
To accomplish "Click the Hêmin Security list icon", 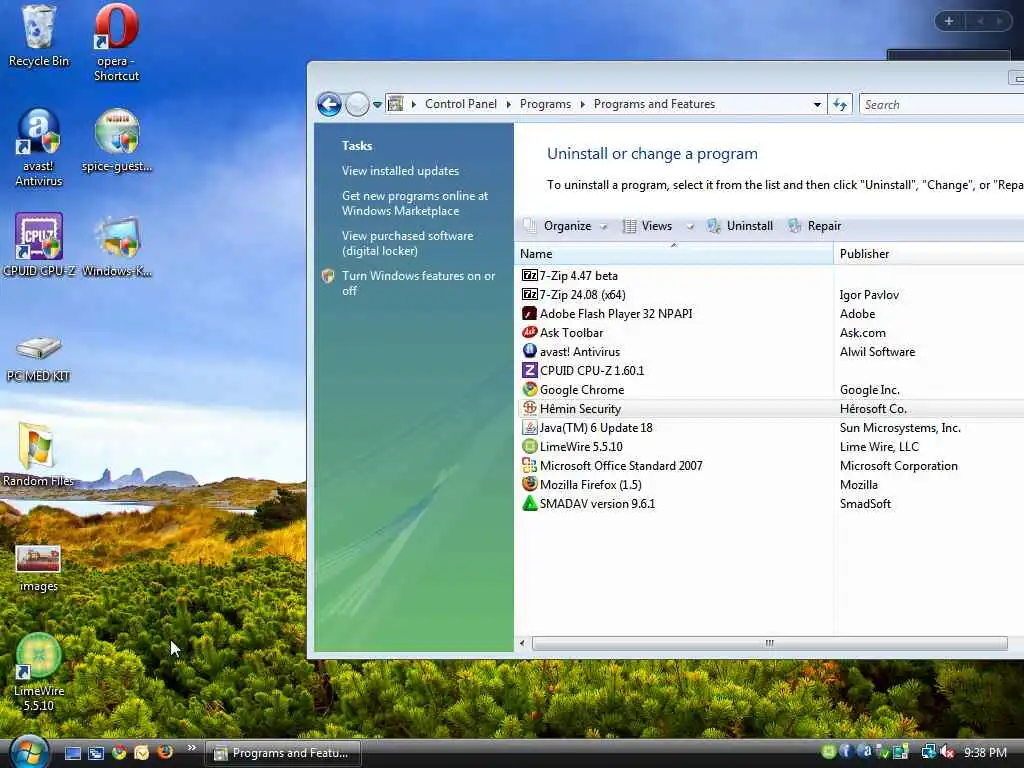I will (530, 408).
